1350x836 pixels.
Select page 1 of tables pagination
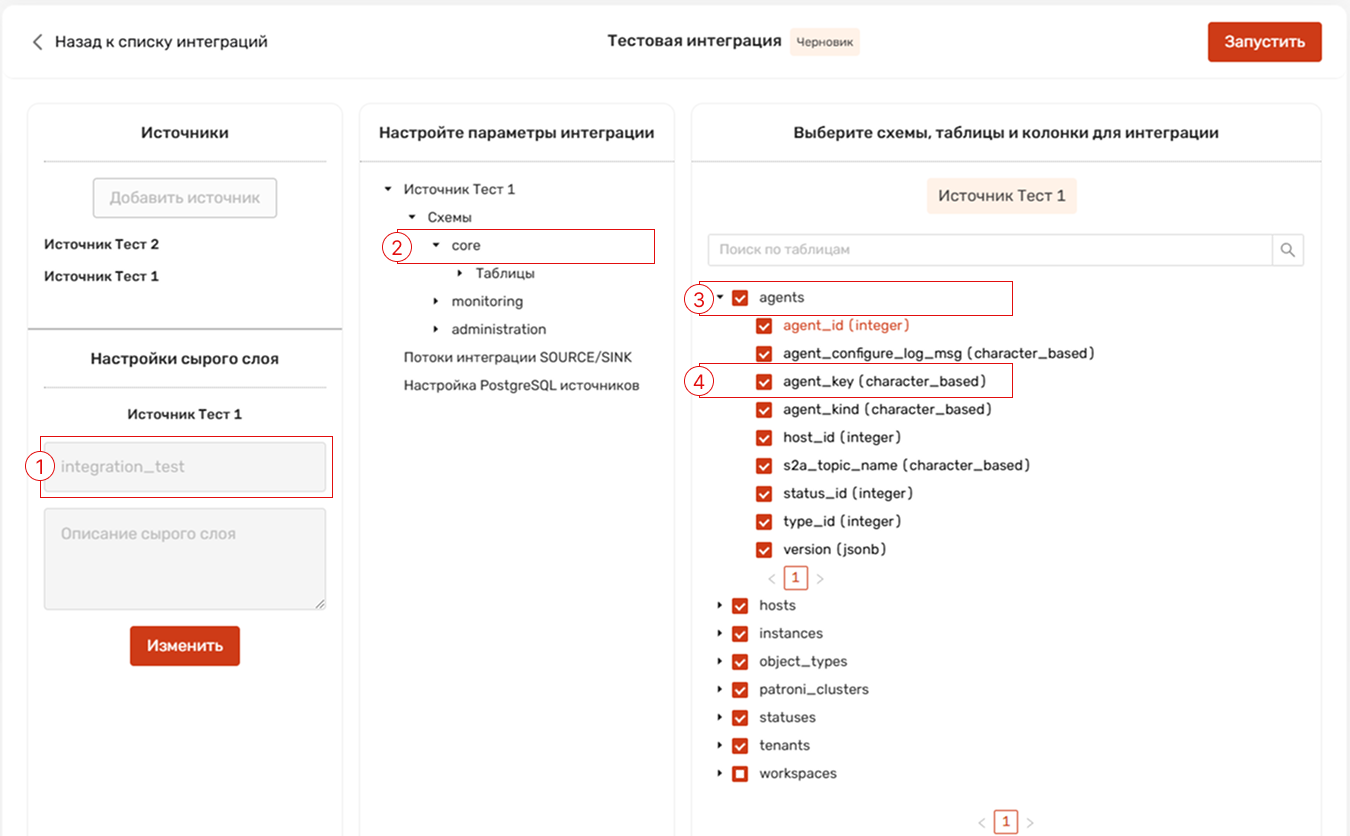coord(1006,823)
